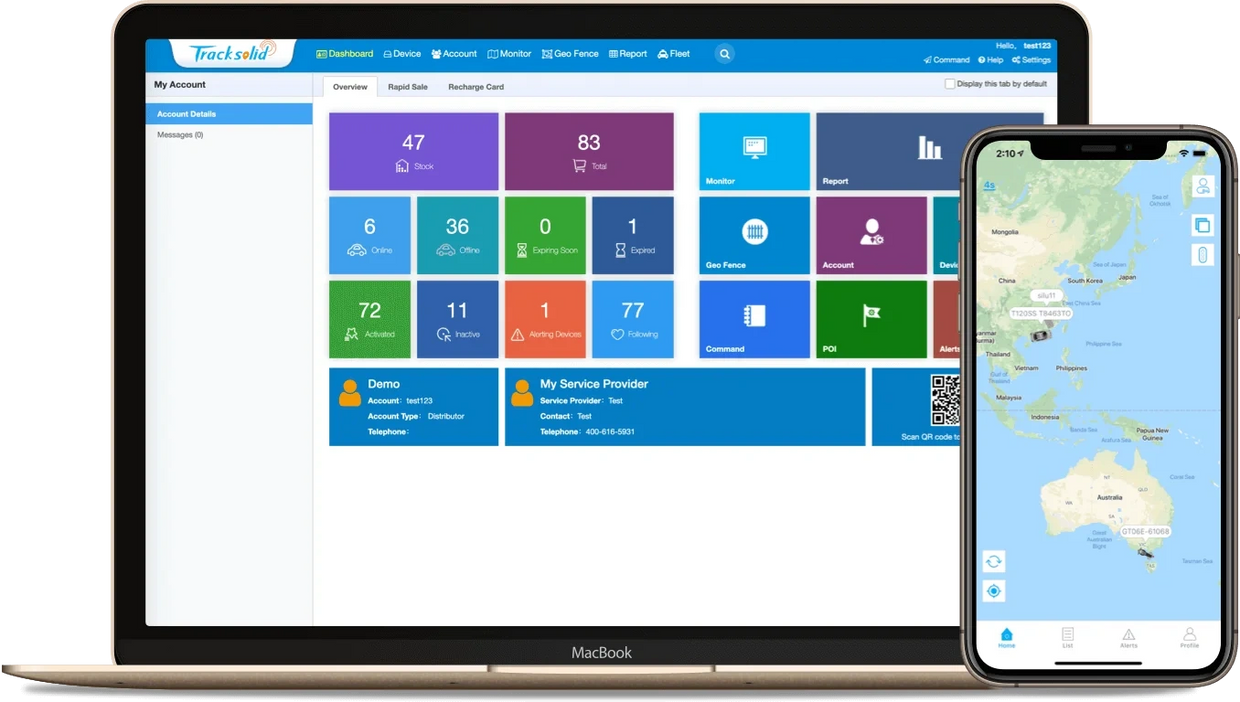Tap the map layers icon on the phone
Image resolution: width=1240 pixels, height=702 pixels.
point(1202,225)
